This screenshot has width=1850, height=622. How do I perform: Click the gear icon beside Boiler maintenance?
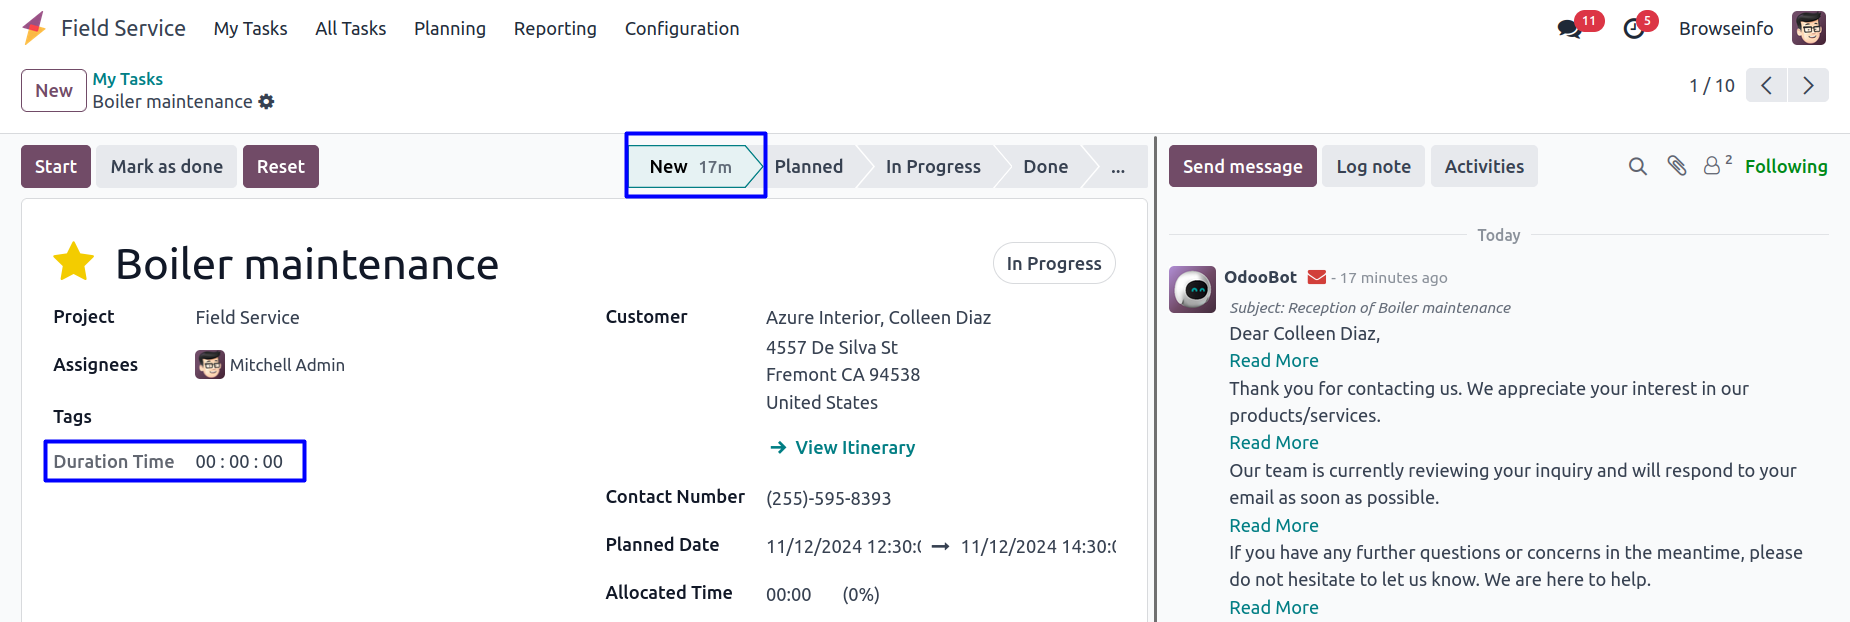(266, 102)
